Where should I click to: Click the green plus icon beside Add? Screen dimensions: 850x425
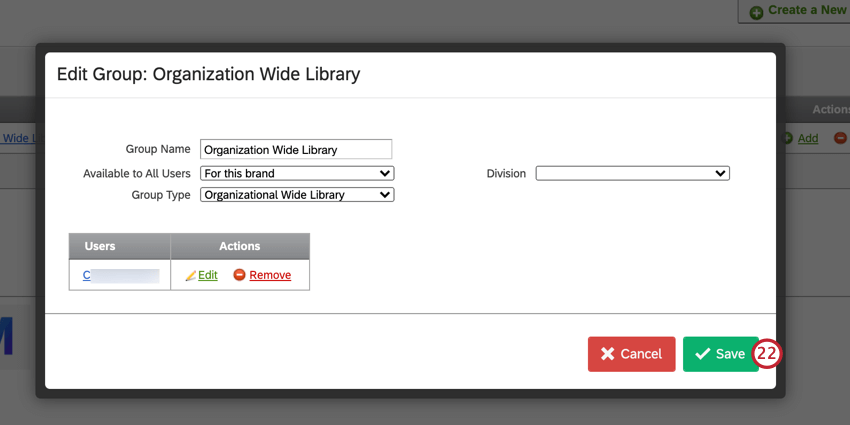(x=787, y=138)
